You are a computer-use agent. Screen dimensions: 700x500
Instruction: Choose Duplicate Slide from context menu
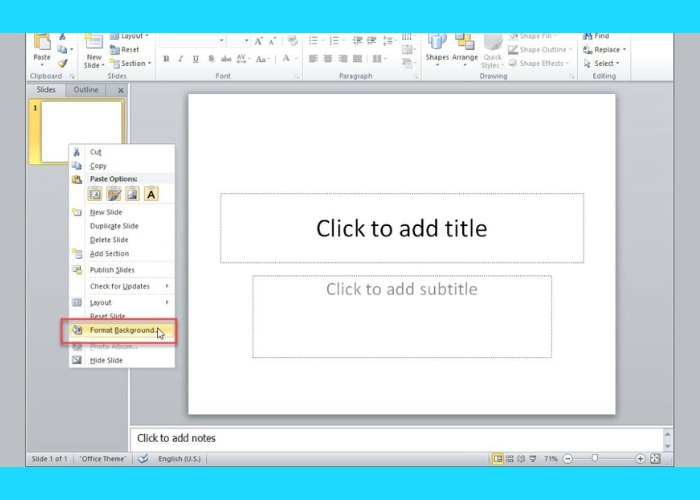point(122,226)
